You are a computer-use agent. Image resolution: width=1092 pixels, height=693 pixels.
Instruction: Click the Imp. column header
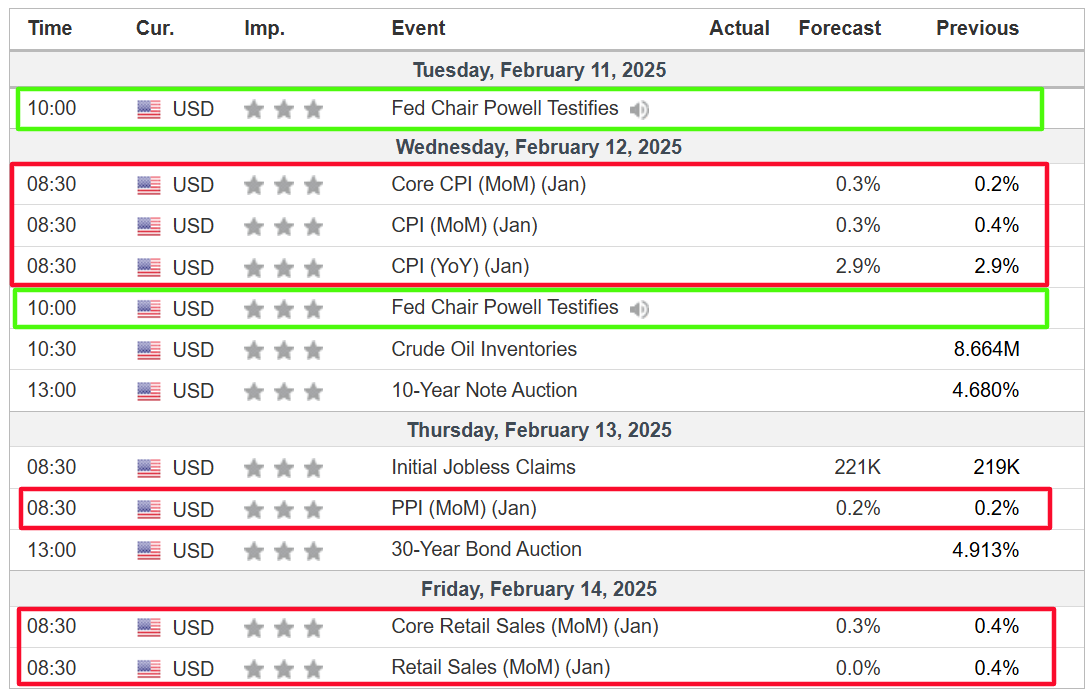tap(265, 29)
